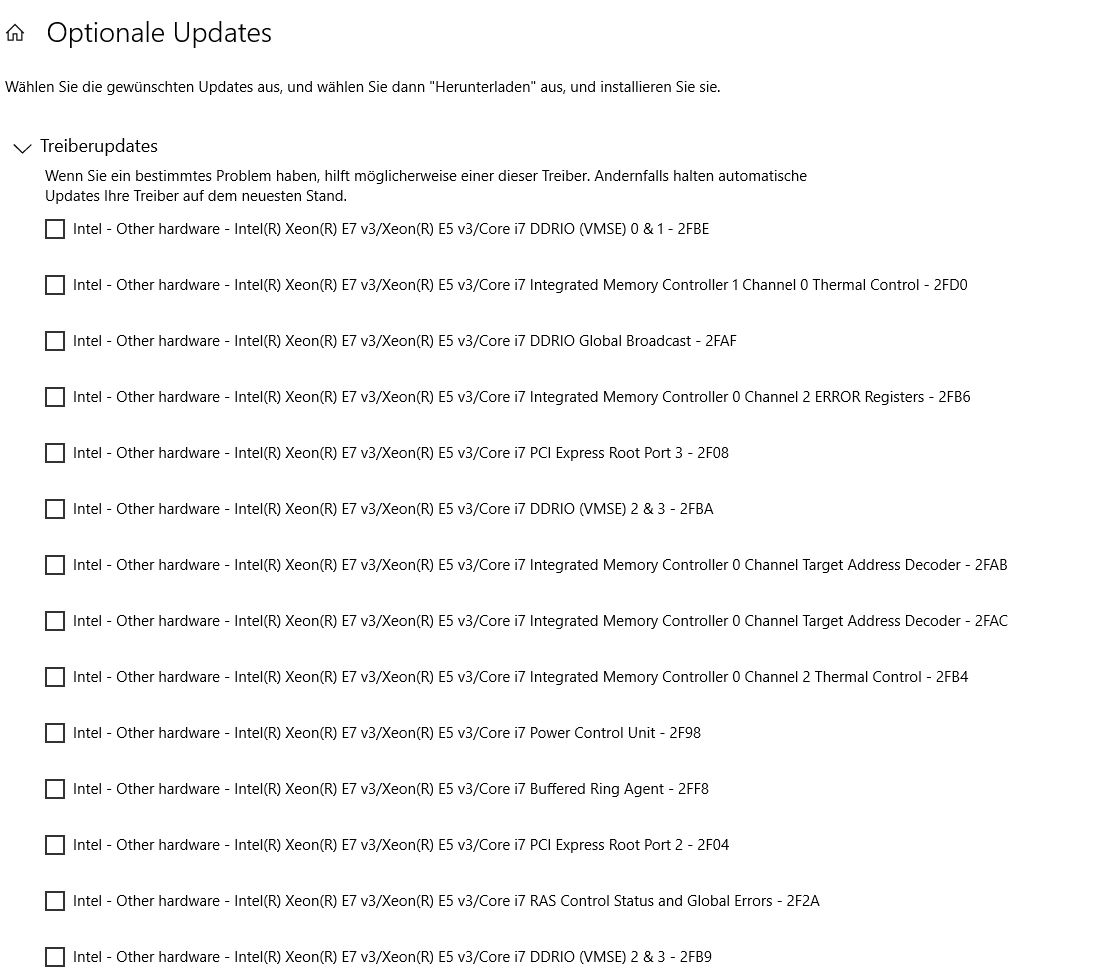Click the Treiberupdates section heading
This screenshot has width=1115, height=978.
pyautogui.click(x=99, y=146)
